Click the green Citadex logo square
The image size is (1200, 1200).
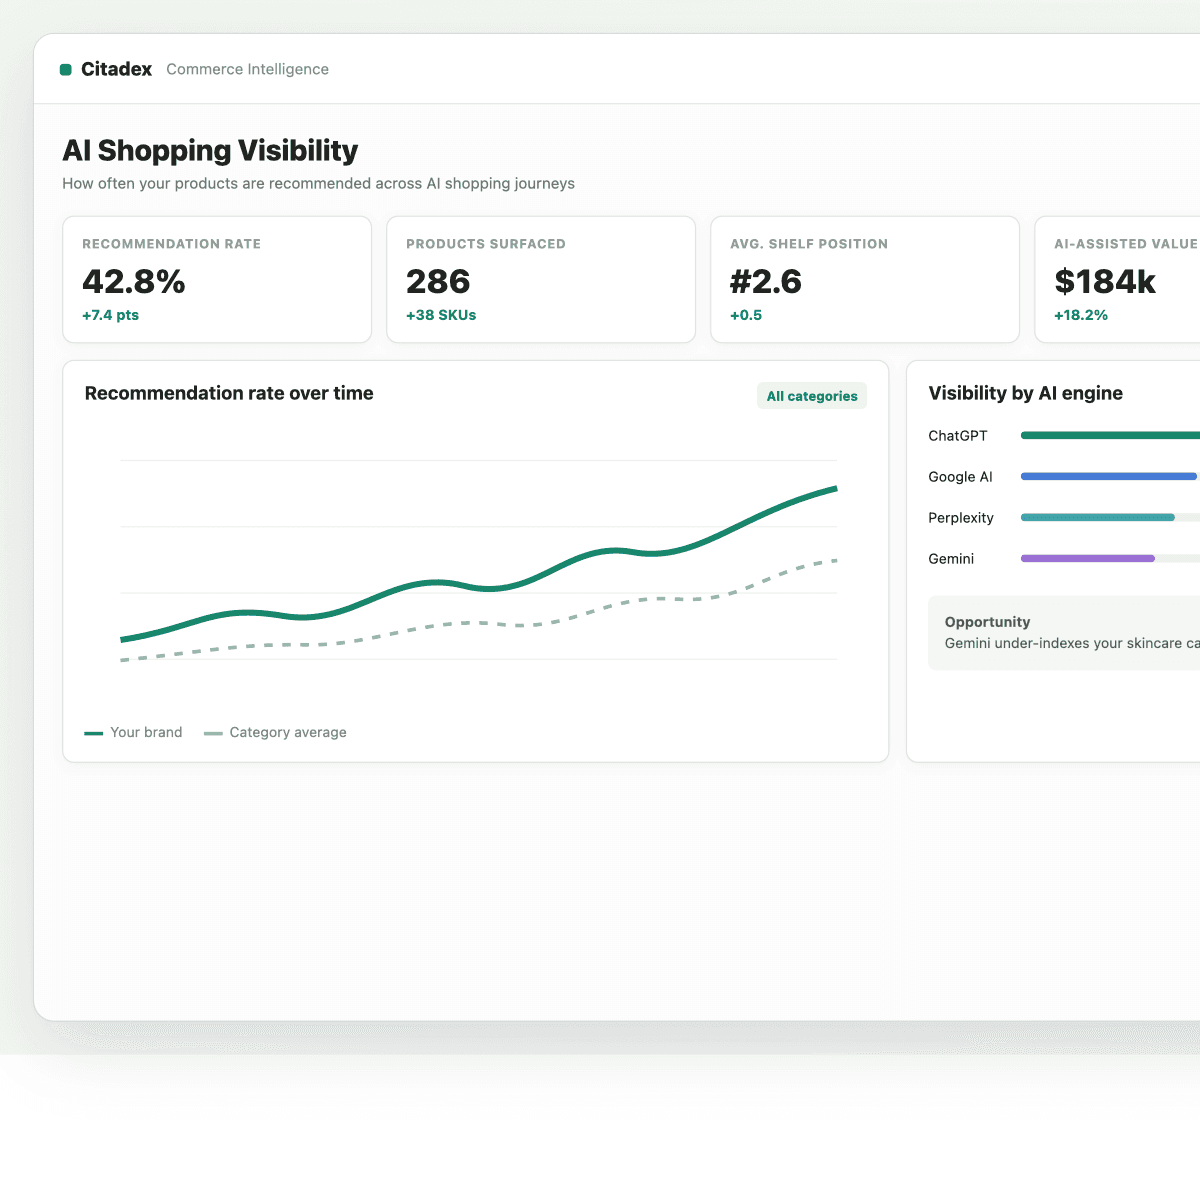[x=66, y=70]
